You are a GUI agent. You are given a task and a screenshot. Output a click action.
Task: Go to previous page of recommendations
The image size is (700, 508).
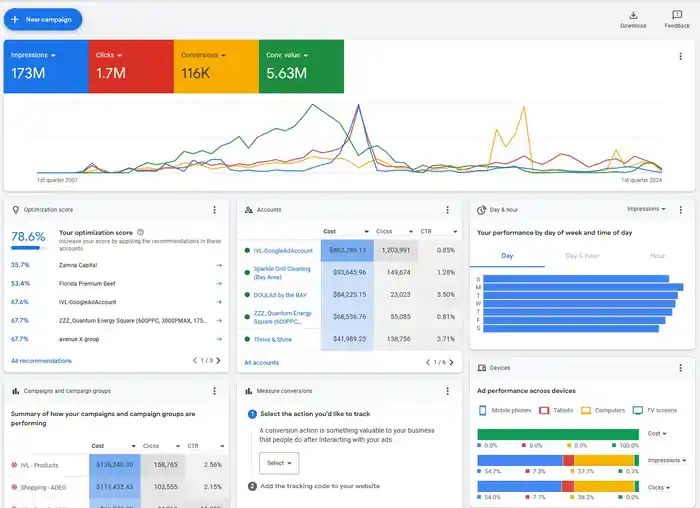[x=195, y=361]
